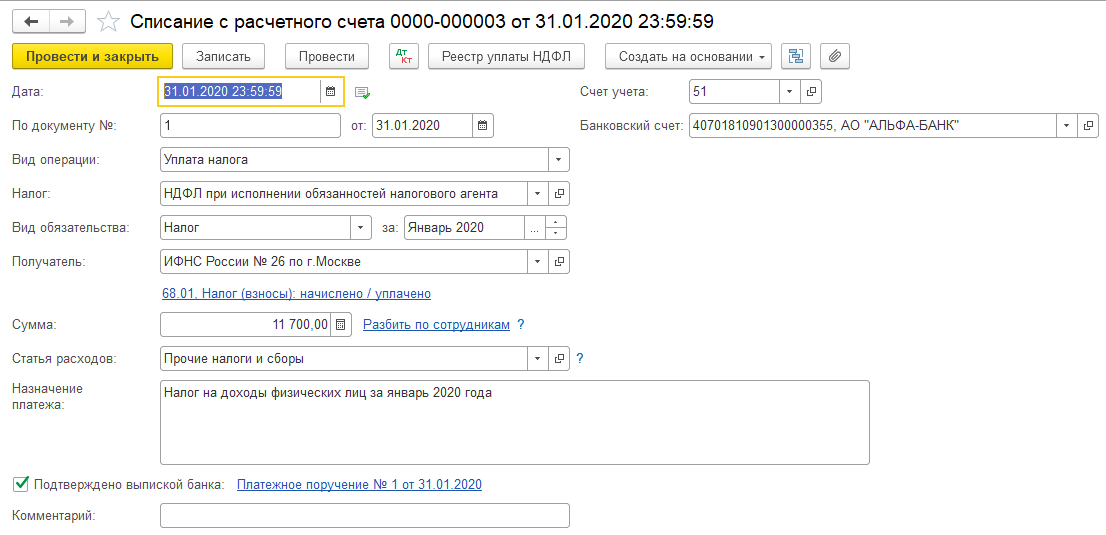Click the back navigation arrow
1106x535 pixels.
(x=31, y=21)
